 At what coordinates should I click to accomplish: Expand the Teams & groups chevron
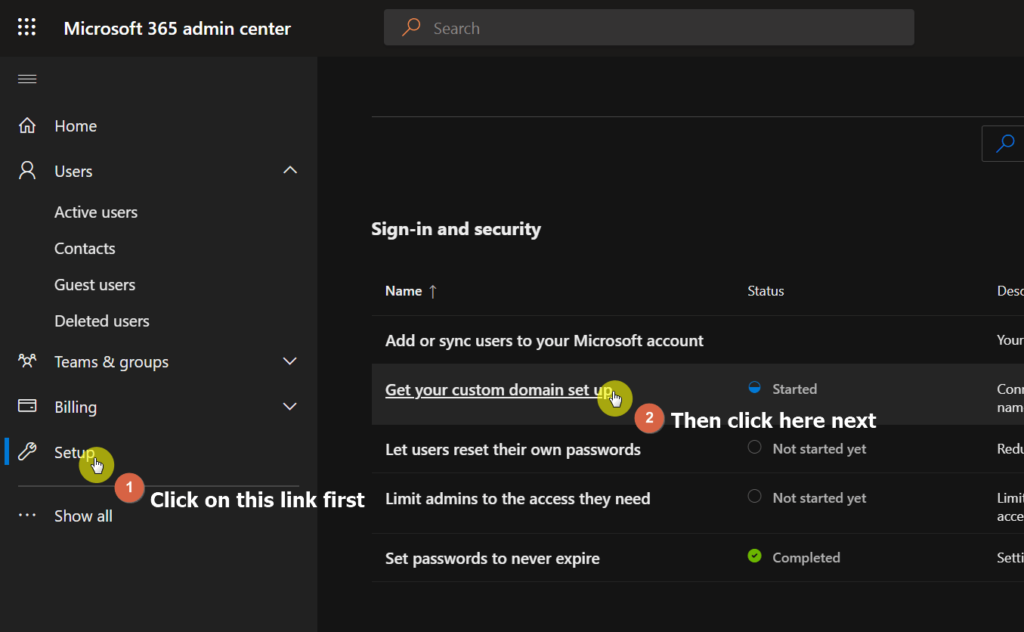[290, 361]
